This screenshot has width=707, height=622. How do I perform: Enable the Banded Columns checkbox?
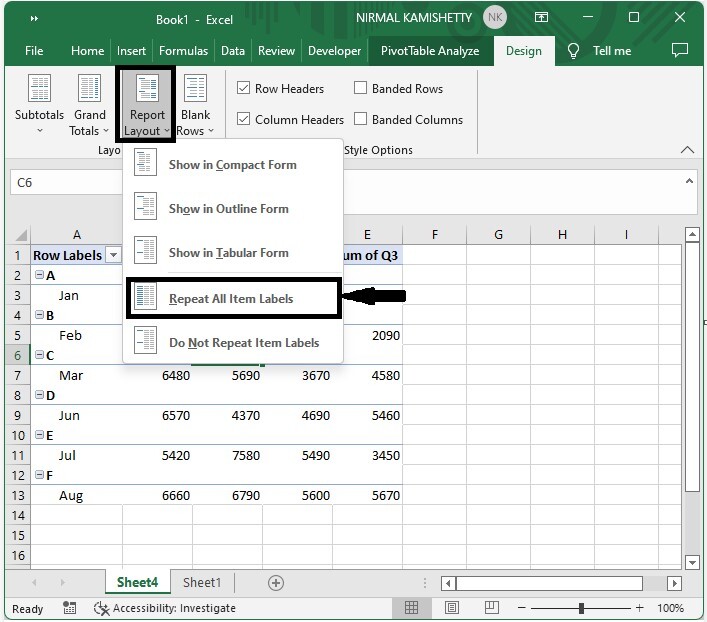[361, 119]
